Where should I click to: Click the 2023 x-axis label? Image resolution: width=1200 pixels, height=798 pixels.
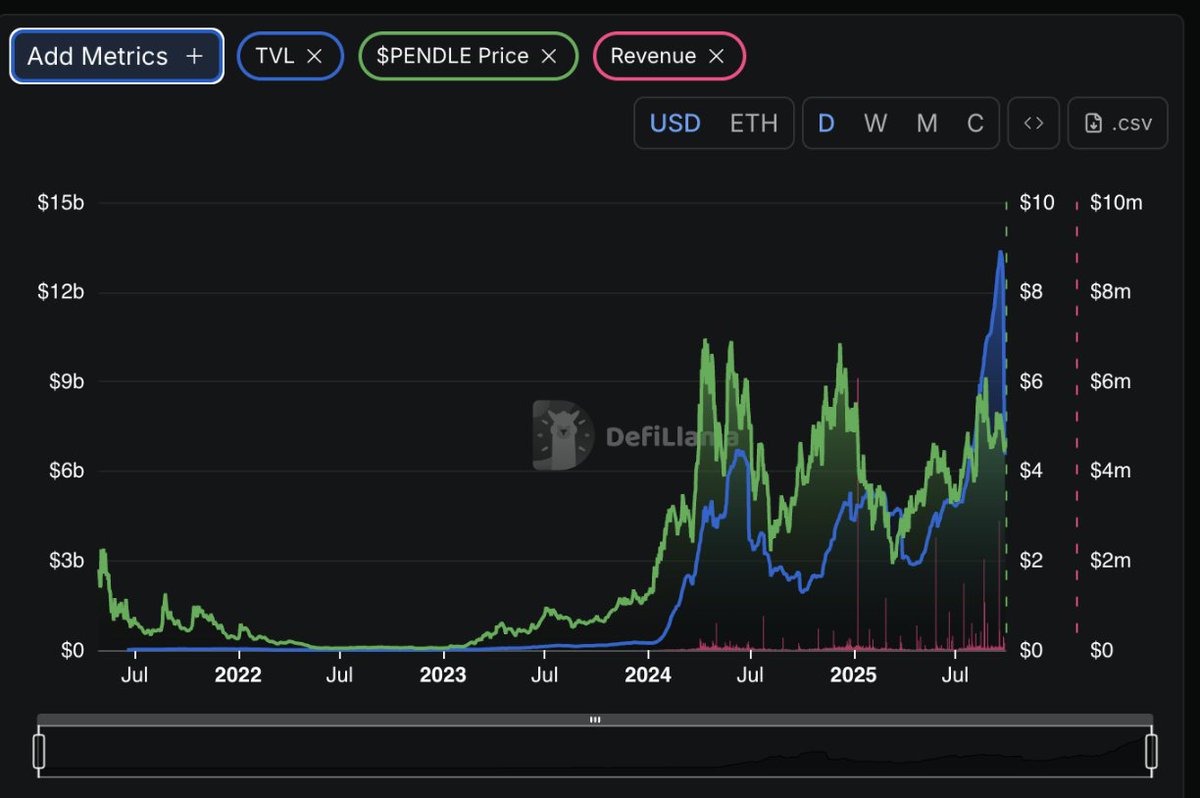(x=443, y=675)
